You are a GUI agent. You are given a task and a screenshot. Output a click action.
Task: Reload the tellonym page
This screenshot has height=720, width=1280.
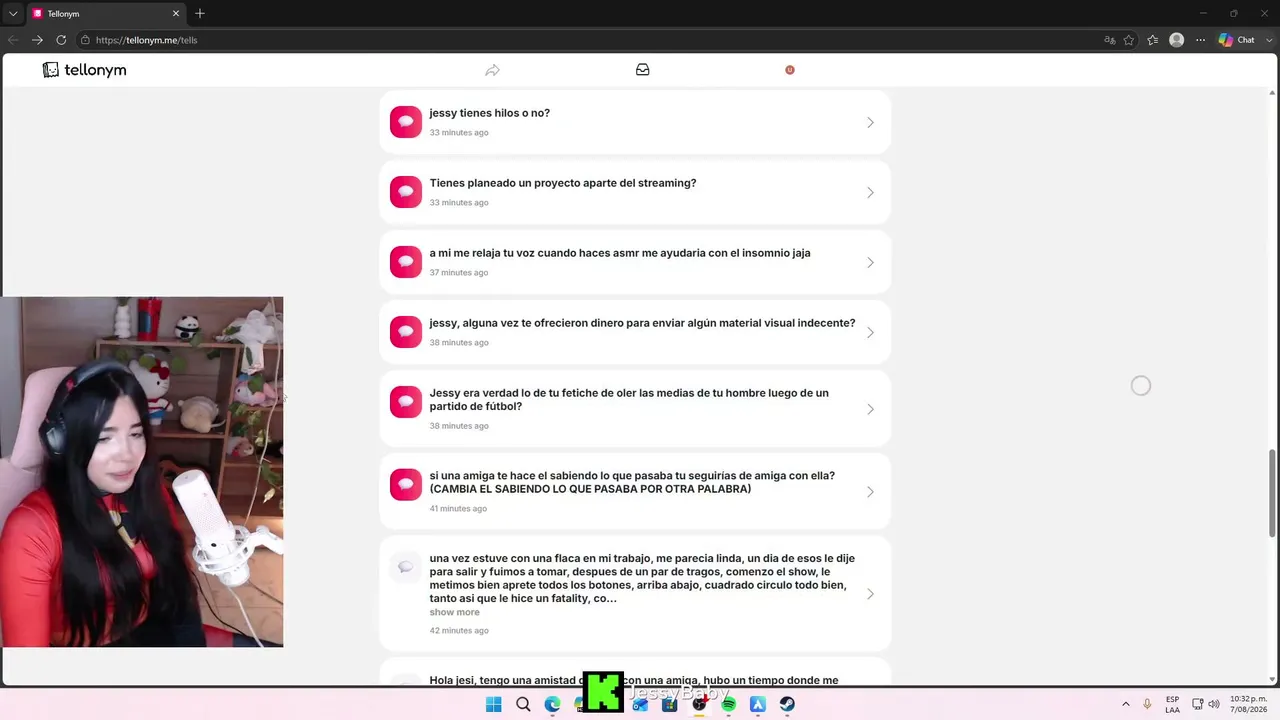(x=61, y=40)
